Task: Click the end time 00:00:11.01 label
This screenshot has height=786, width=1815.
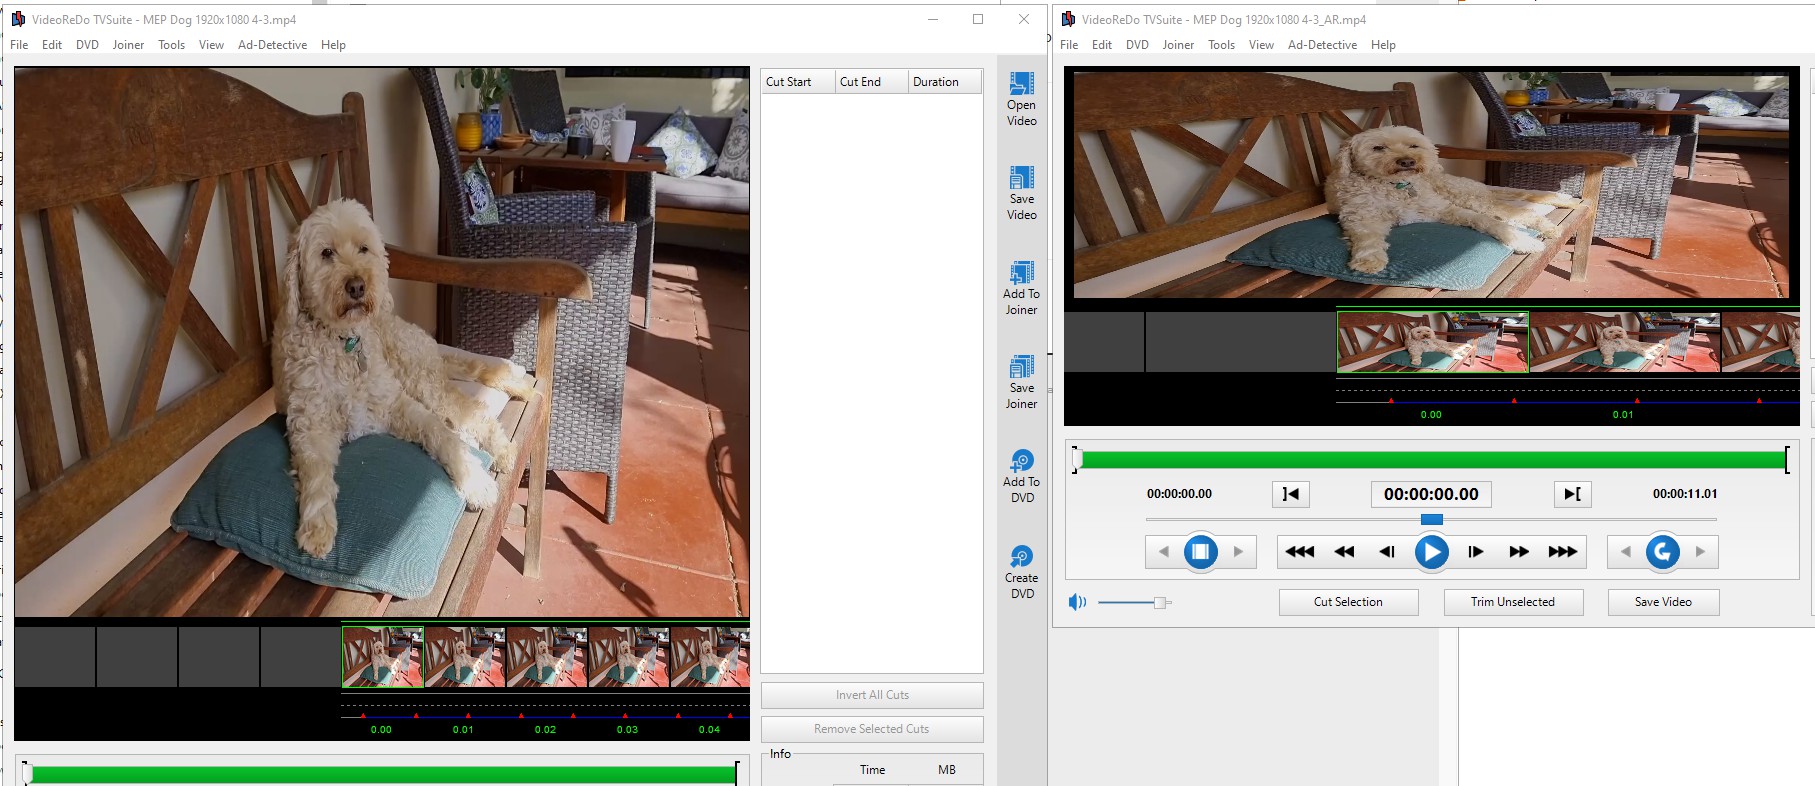Action: pos(1685,494)
